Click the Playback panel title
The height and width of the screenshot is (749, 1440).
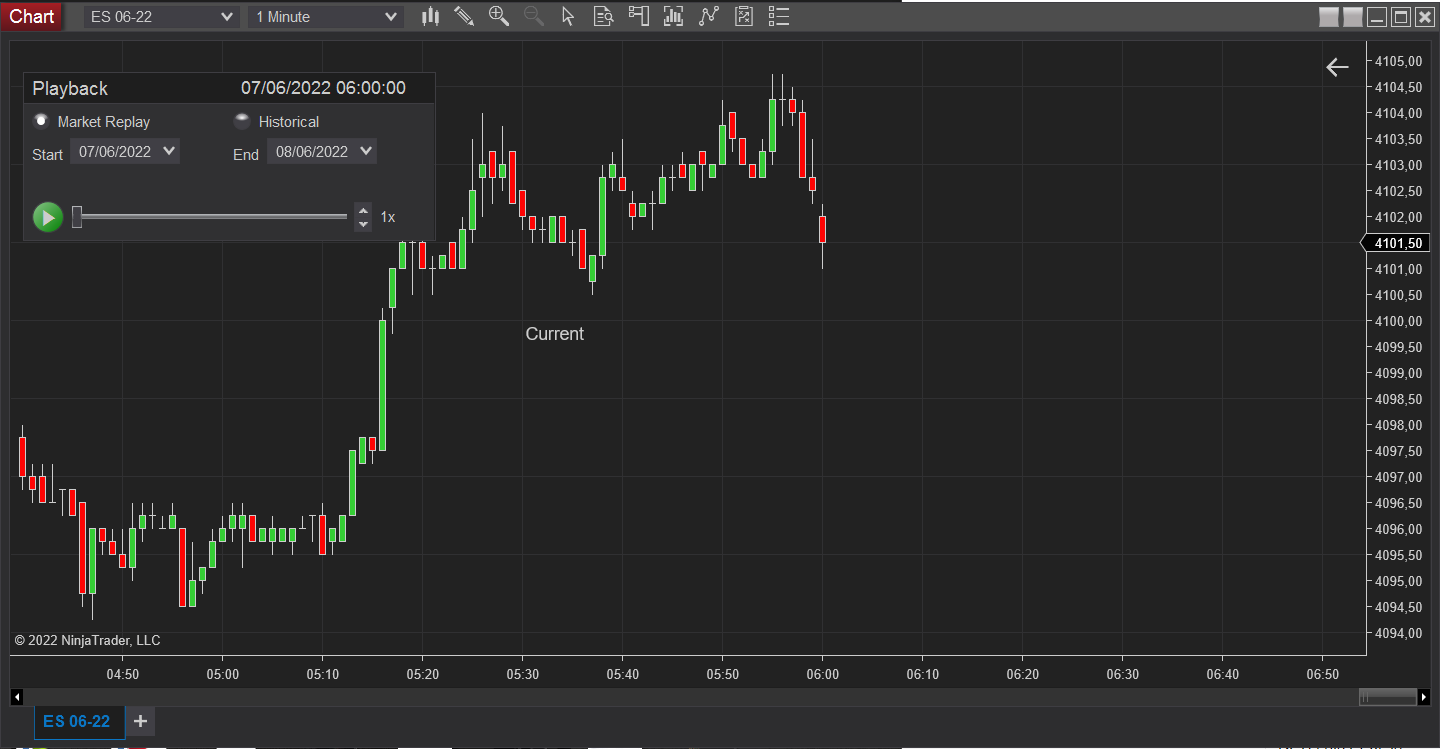coord(70,88)
